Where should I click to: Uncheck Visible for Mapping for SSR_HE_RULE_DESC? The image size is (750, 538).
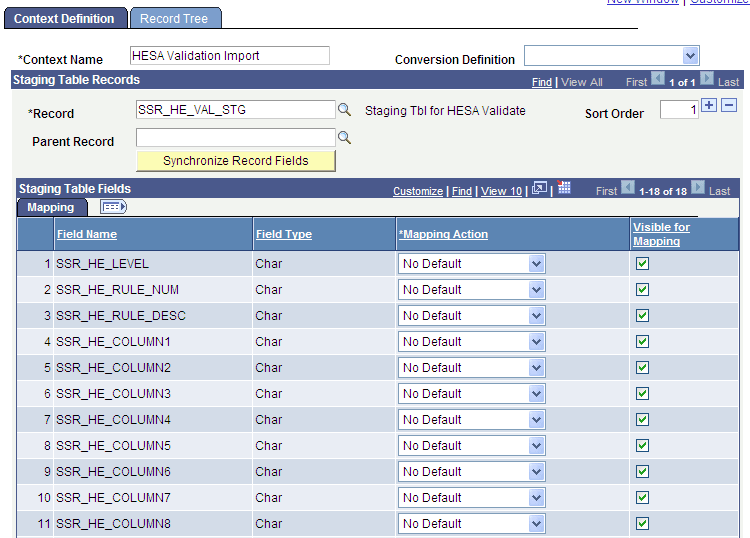pos(642,316)
